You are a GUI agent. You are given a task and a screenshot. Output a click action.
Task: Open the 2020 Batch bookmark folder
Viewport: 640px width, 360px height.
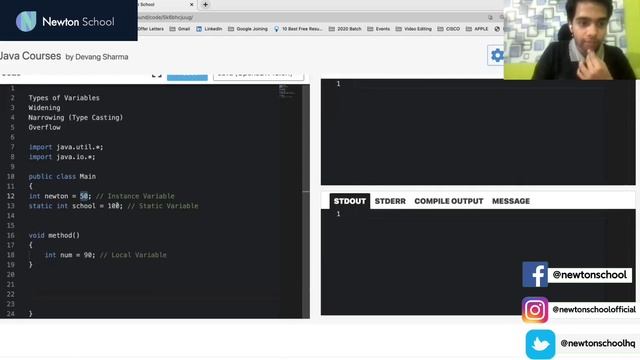(345, 29)
